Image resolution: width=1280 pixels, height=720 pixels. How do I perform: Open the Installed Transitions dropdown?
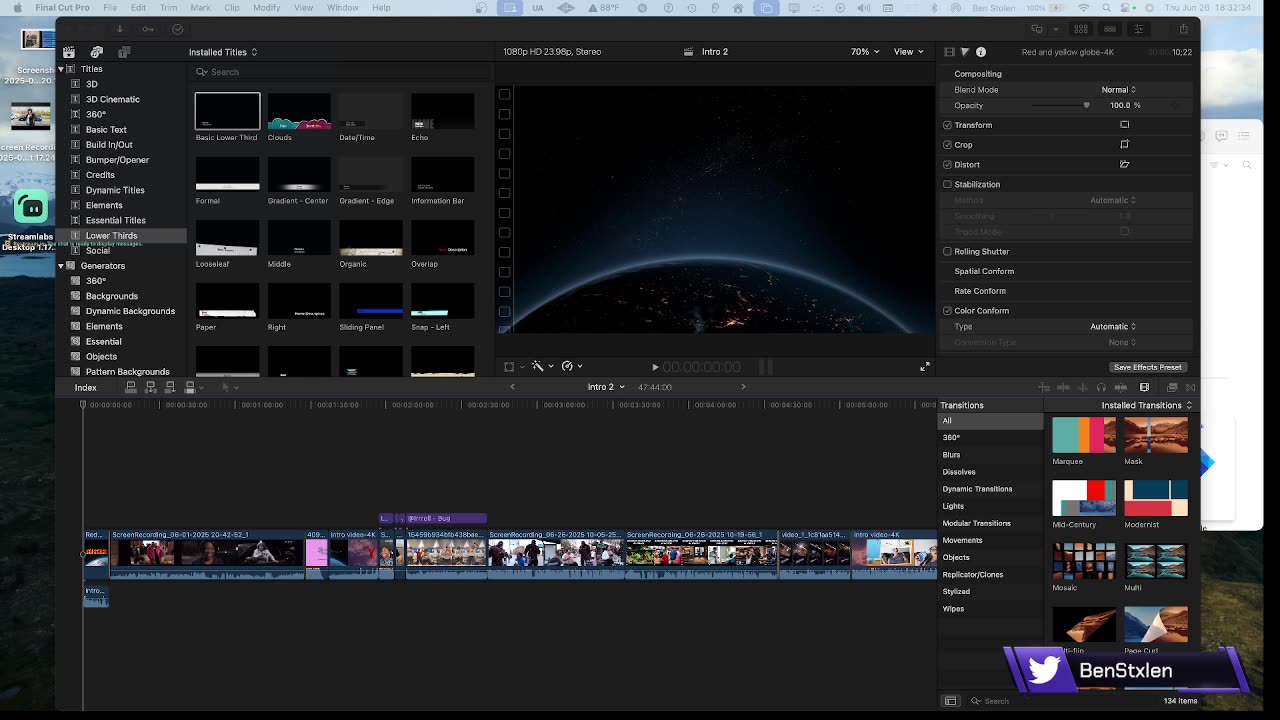[x=1147, y=405]
